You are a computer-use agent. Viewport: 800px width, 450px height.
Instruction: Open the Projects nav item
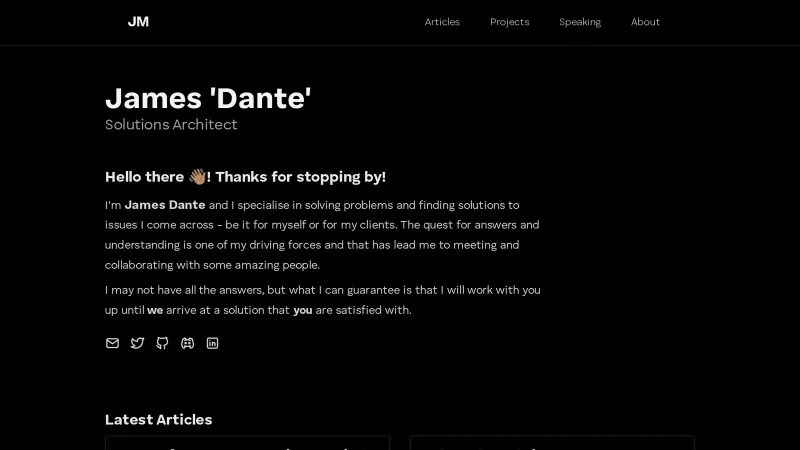(509, 22)
